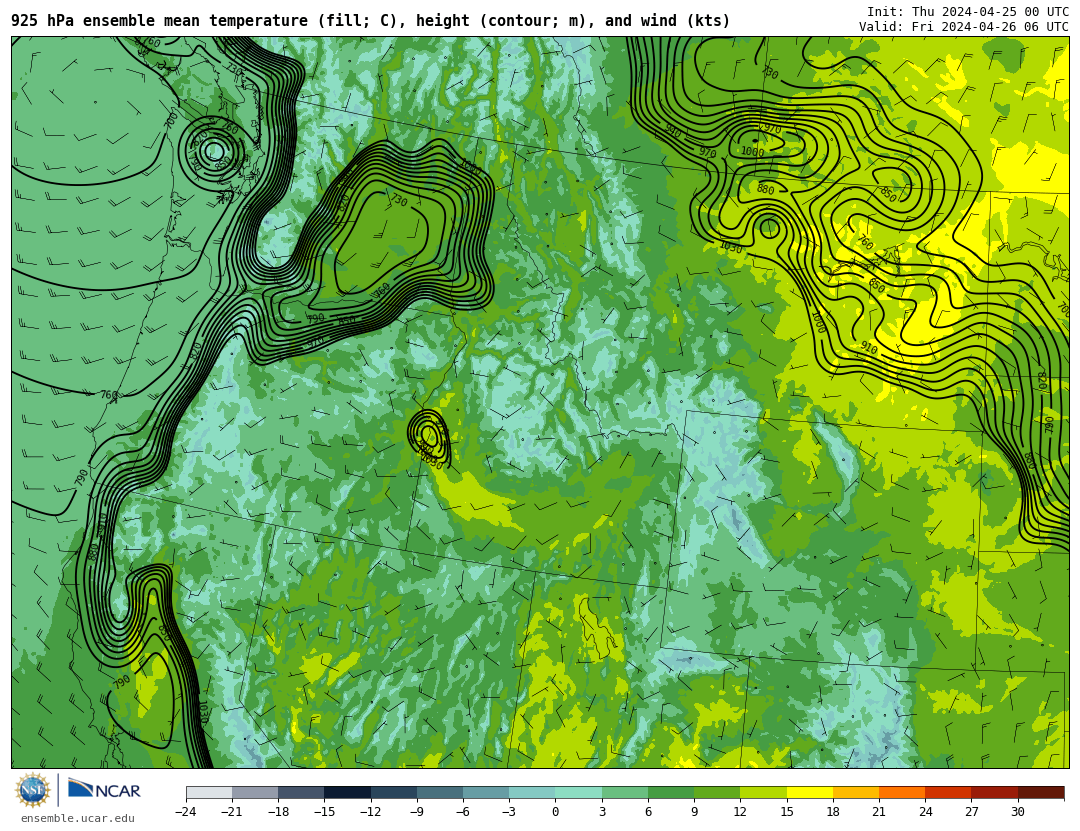This screenshot has height=831, width=1080.
Task: Click the -6 colorbar tick label
Action: 464,812
